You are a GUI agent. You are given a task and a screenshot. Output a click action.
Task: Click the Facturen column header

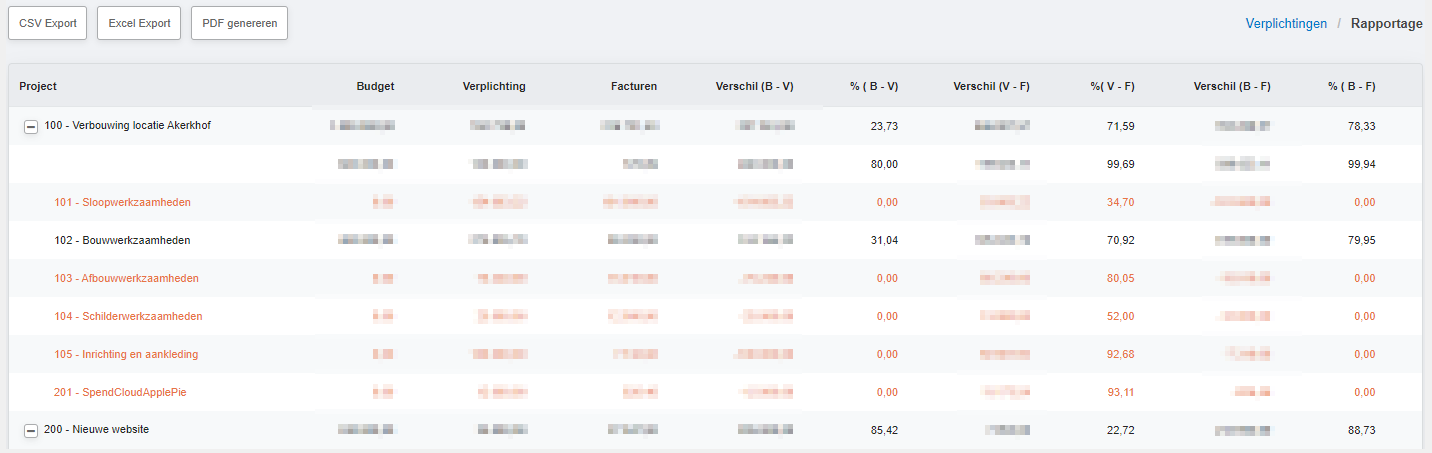coord(634,86)
